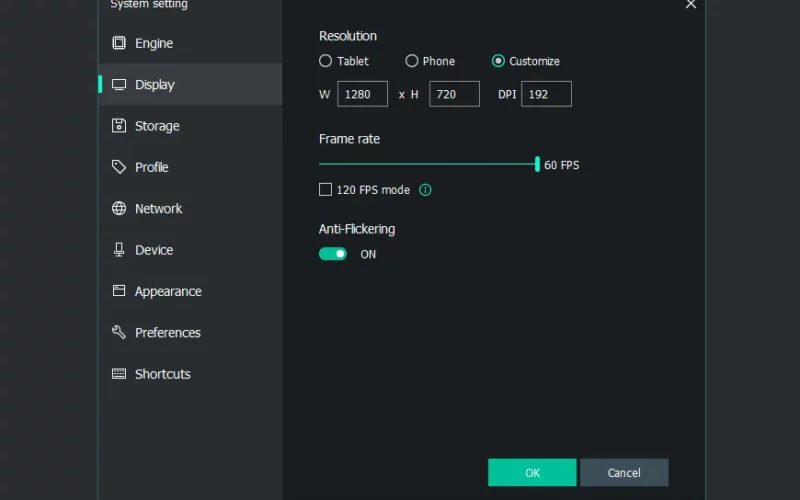The image size is (800, 500).
Task: Select the Tablet resolution radio button
Action: 326,61
